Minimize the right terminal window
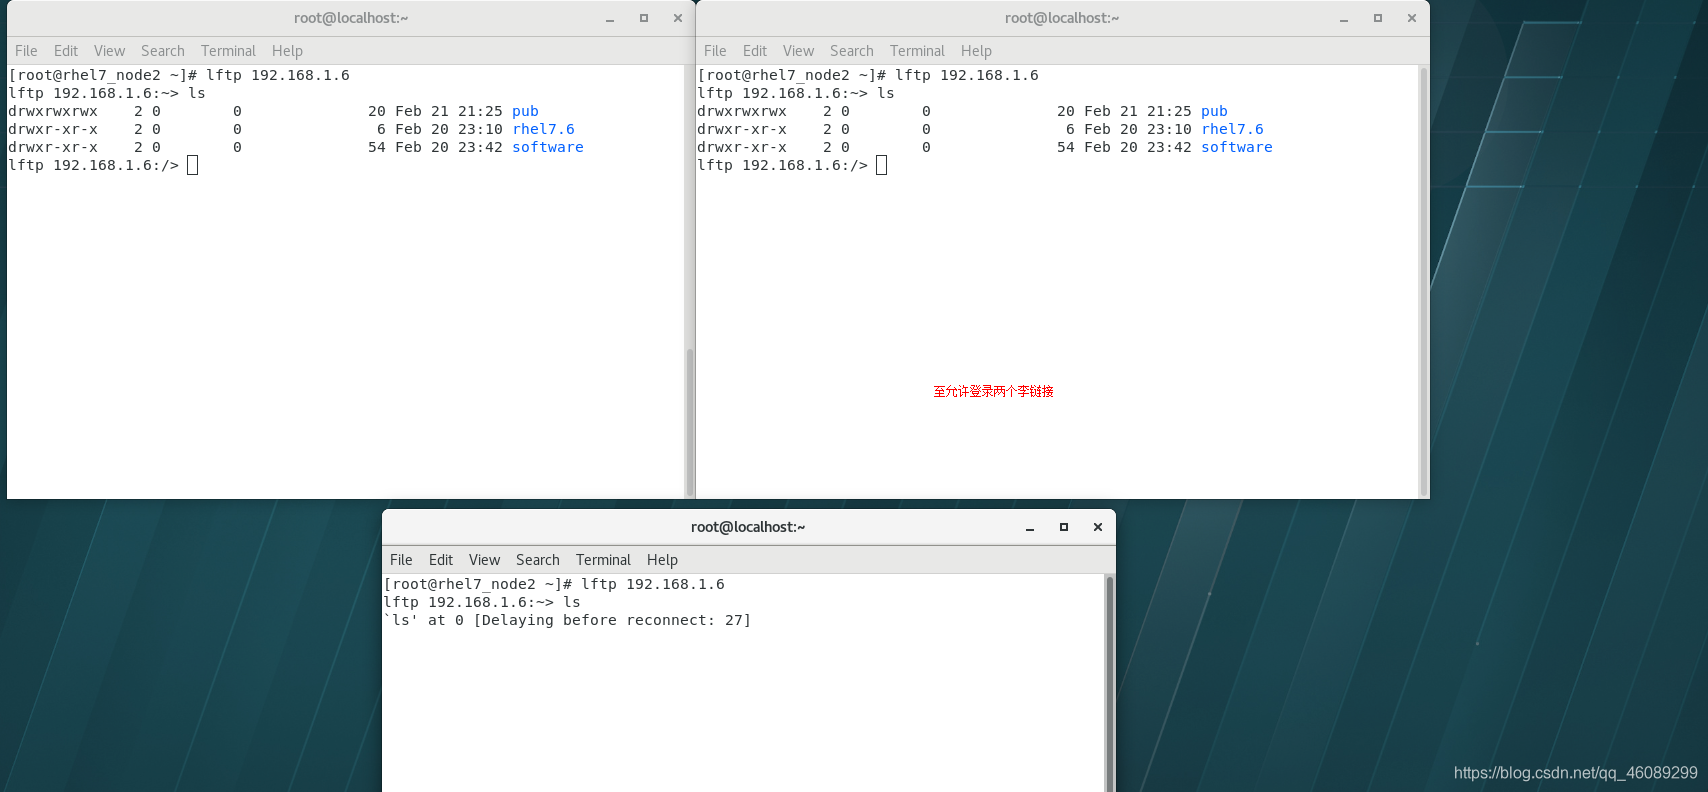The image size is (1708, 792). pyautogui.click(x=1344, y=18)
